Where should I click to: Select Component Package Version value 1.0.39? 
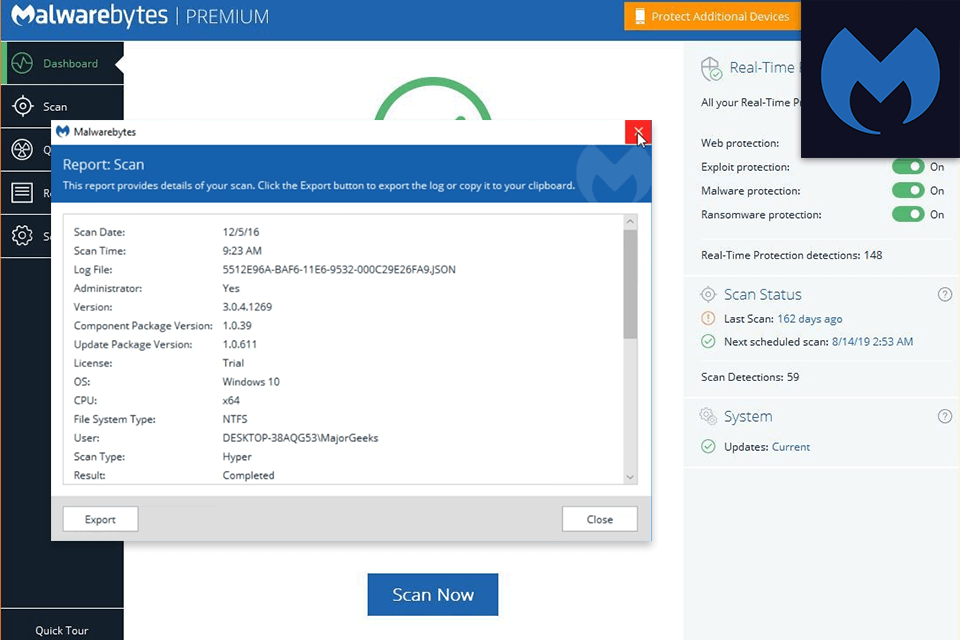click(x=237, y=326)
